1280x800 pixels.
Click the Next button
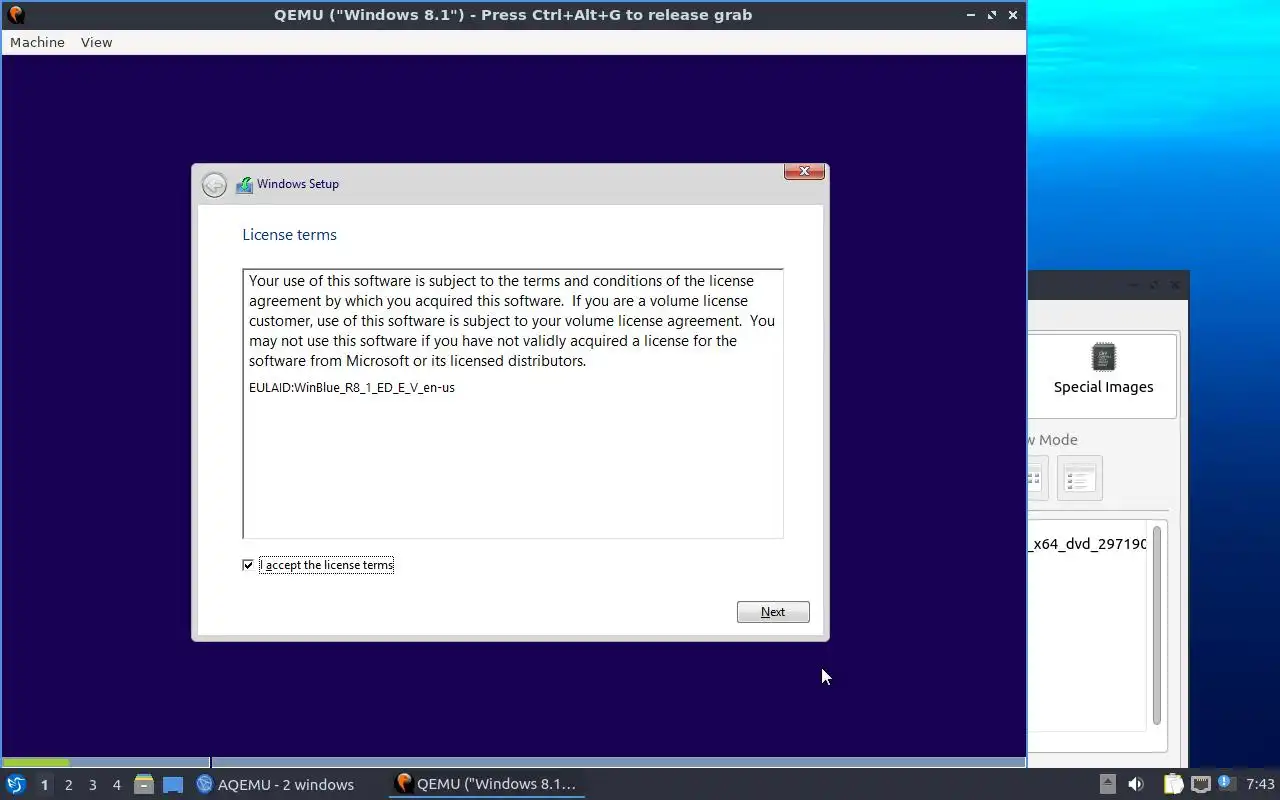click(773, 612)
